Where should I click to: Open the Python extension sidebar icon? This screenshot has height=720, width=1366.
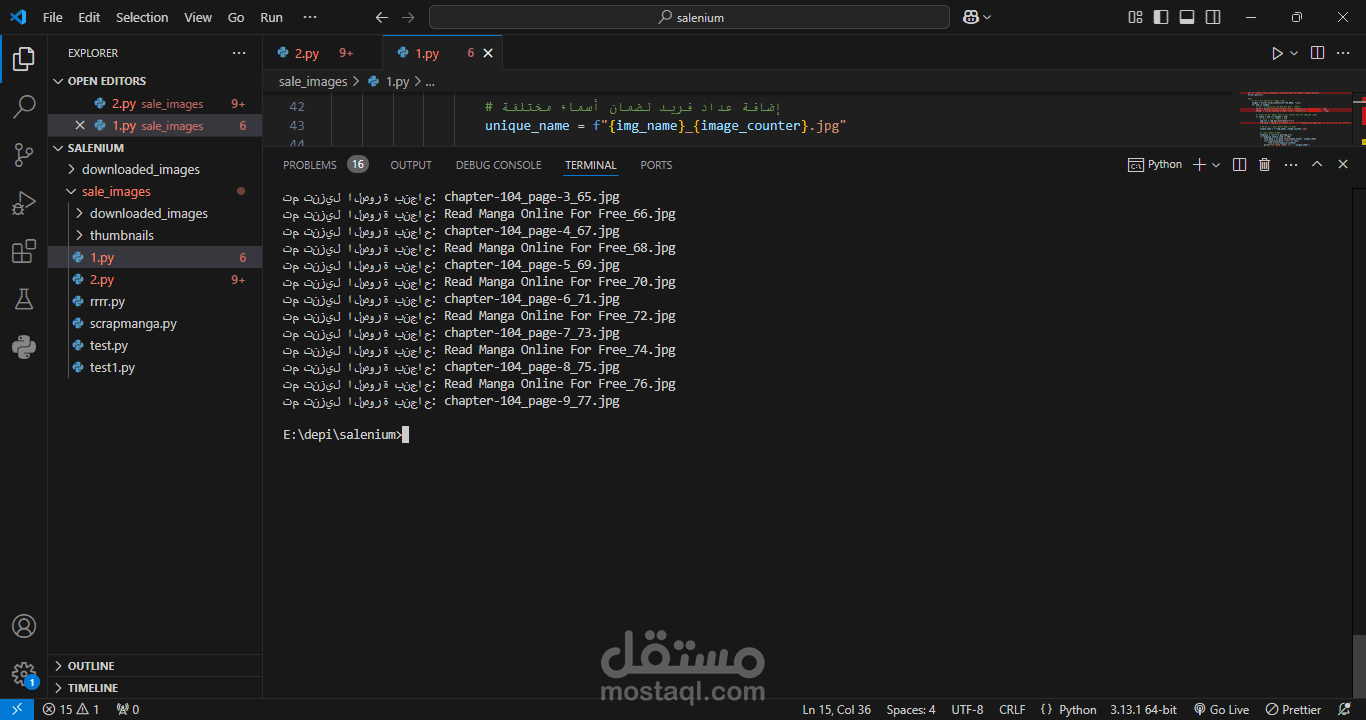coord(24,346)
